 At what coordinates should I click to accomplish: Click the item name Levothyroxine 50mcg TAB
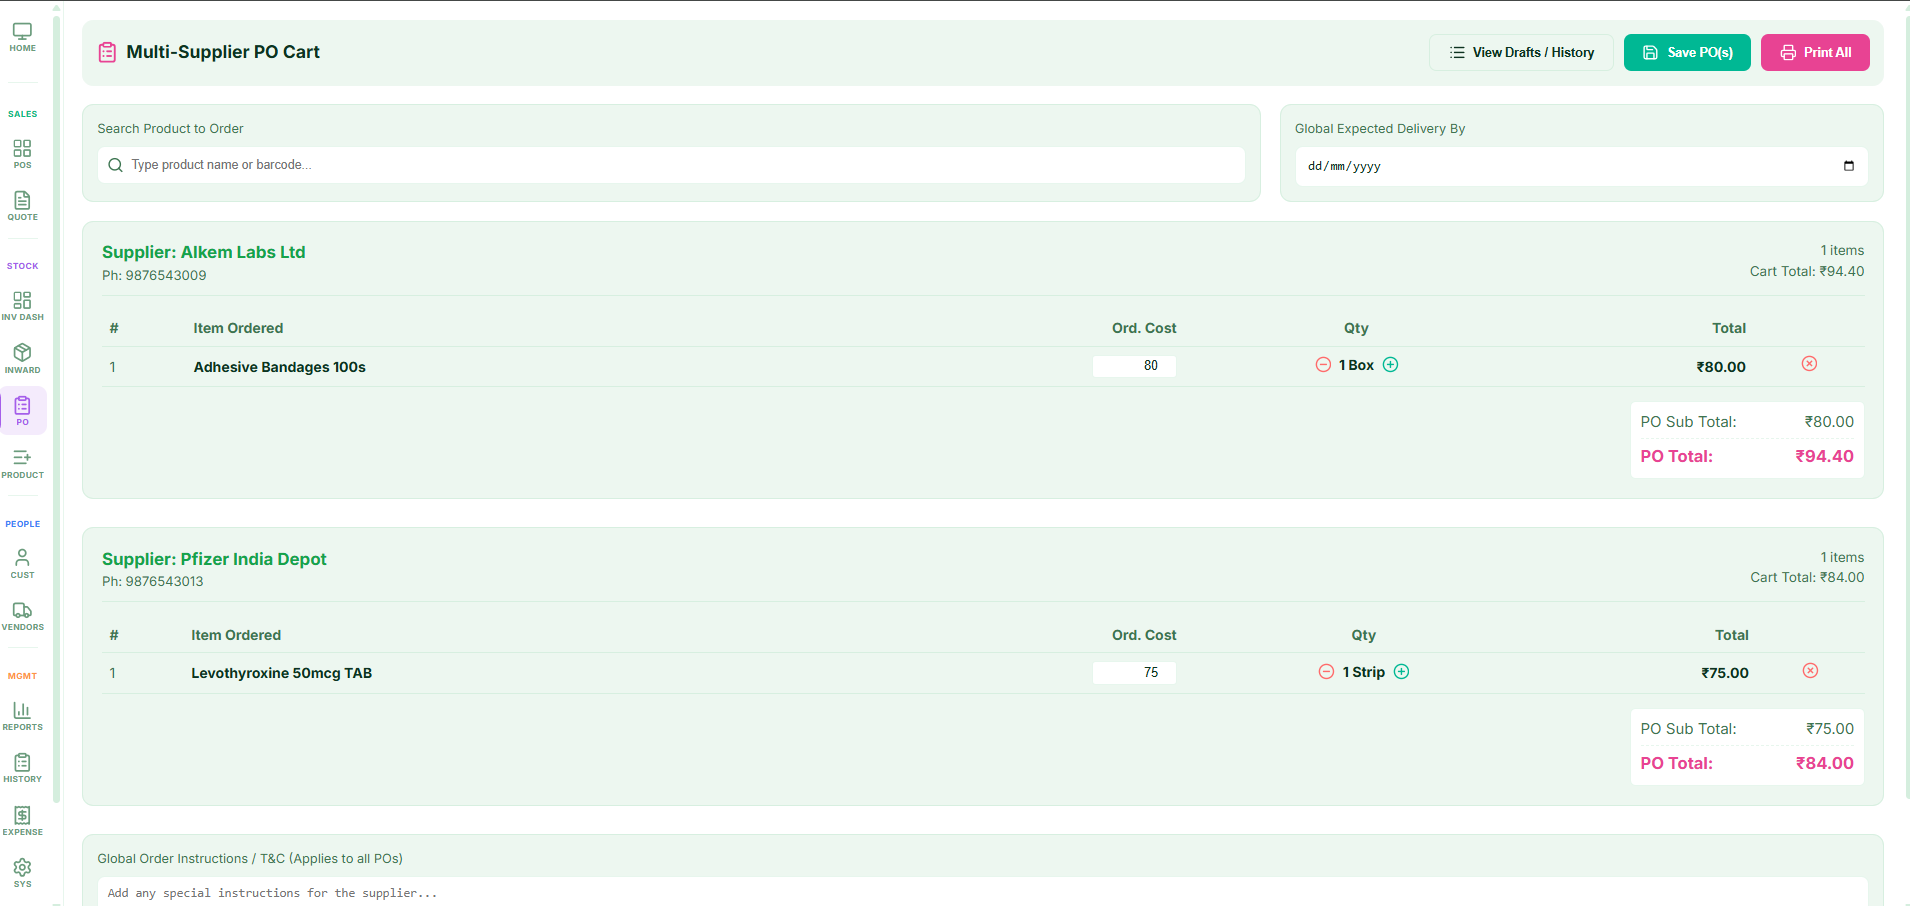pyautogui.click(x=282, y=673)
